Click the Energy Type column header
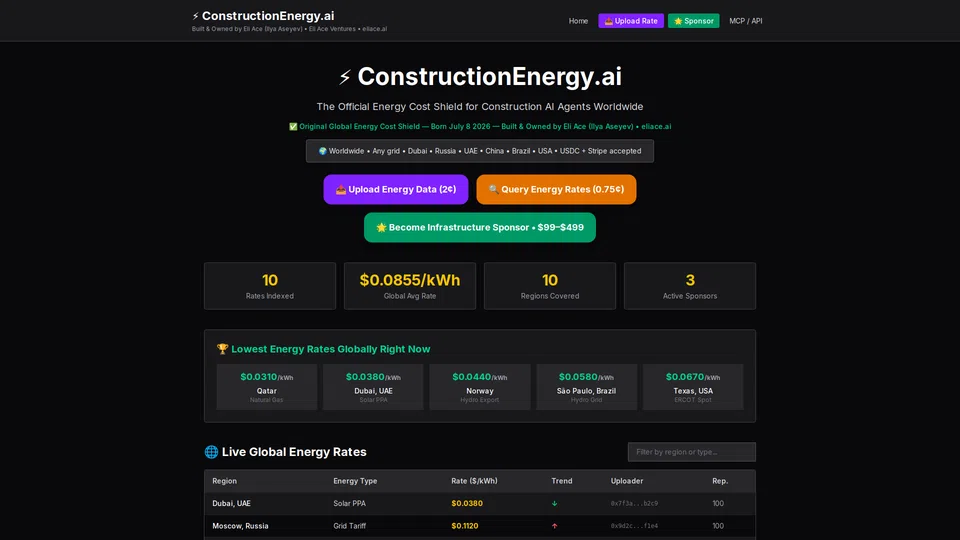Image resolution: width=960 pixels, height=540 pixels. (x=355, y=481)
